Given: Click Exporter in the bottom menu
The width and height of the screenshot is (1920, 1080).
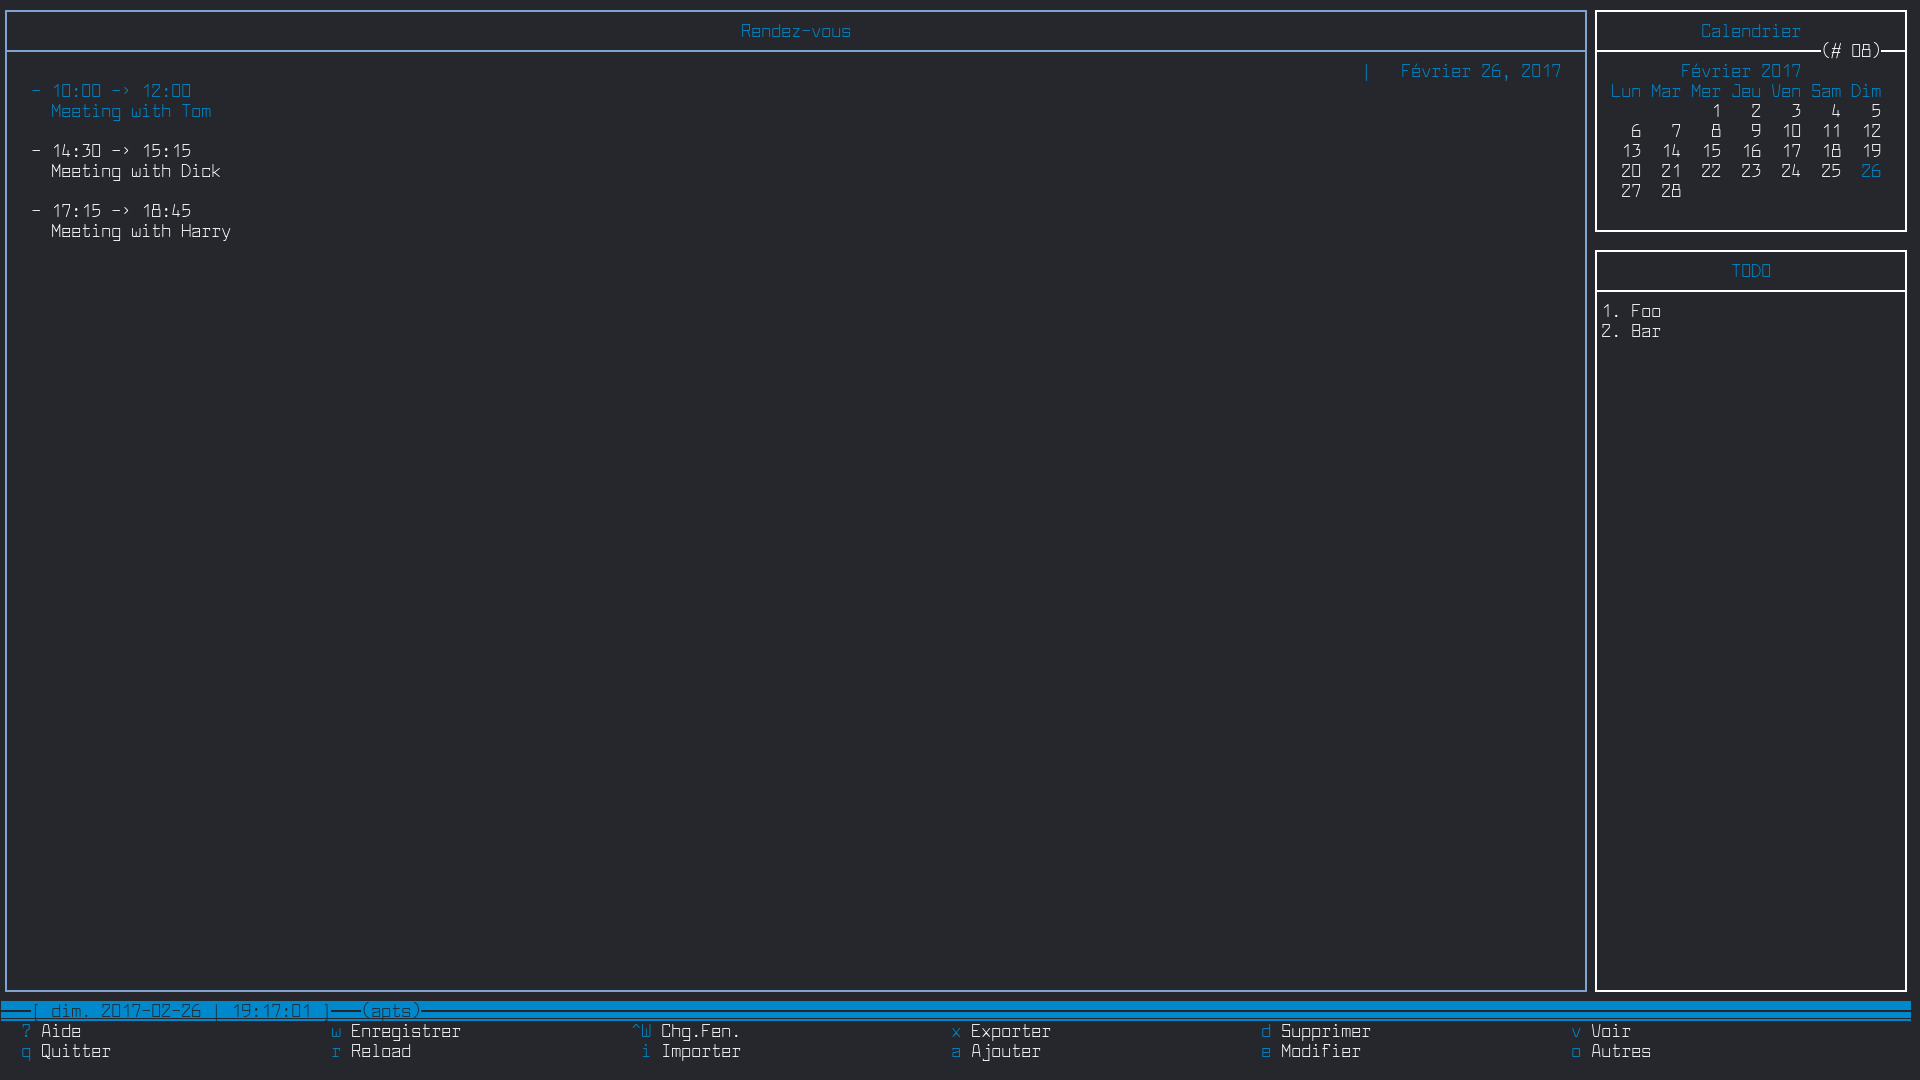Looking at the screenshot, I should [1010, 1031].
